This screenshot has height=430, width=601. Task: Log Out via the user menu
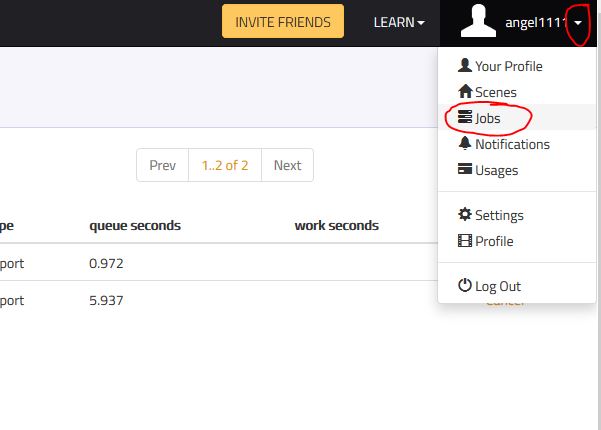click(x=516, y=286)
